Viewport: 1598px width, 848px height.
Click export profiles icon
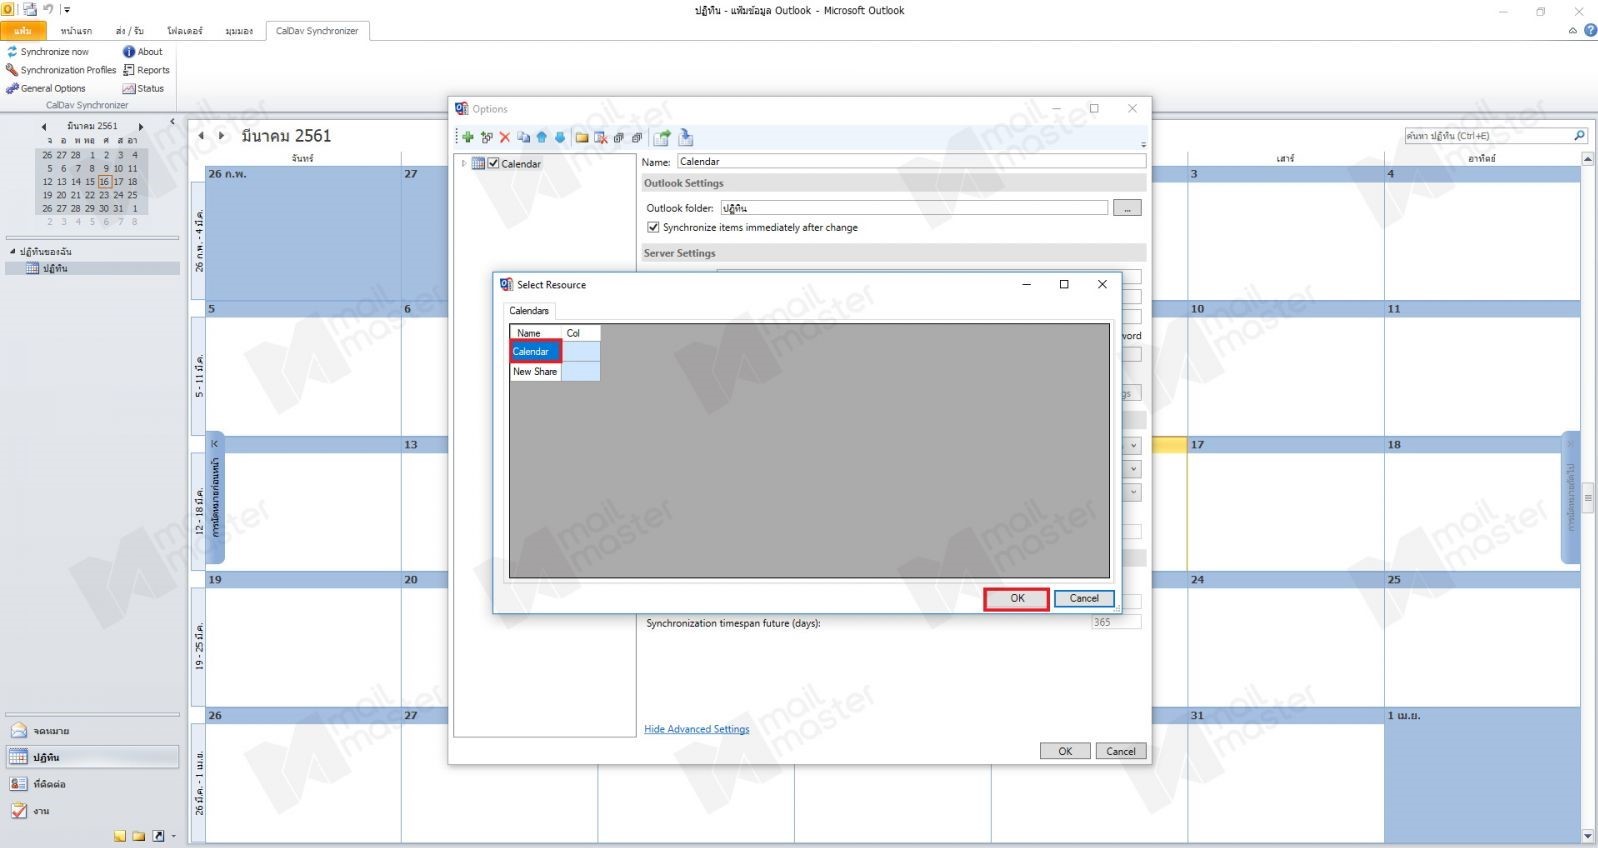tap(661, 138)
